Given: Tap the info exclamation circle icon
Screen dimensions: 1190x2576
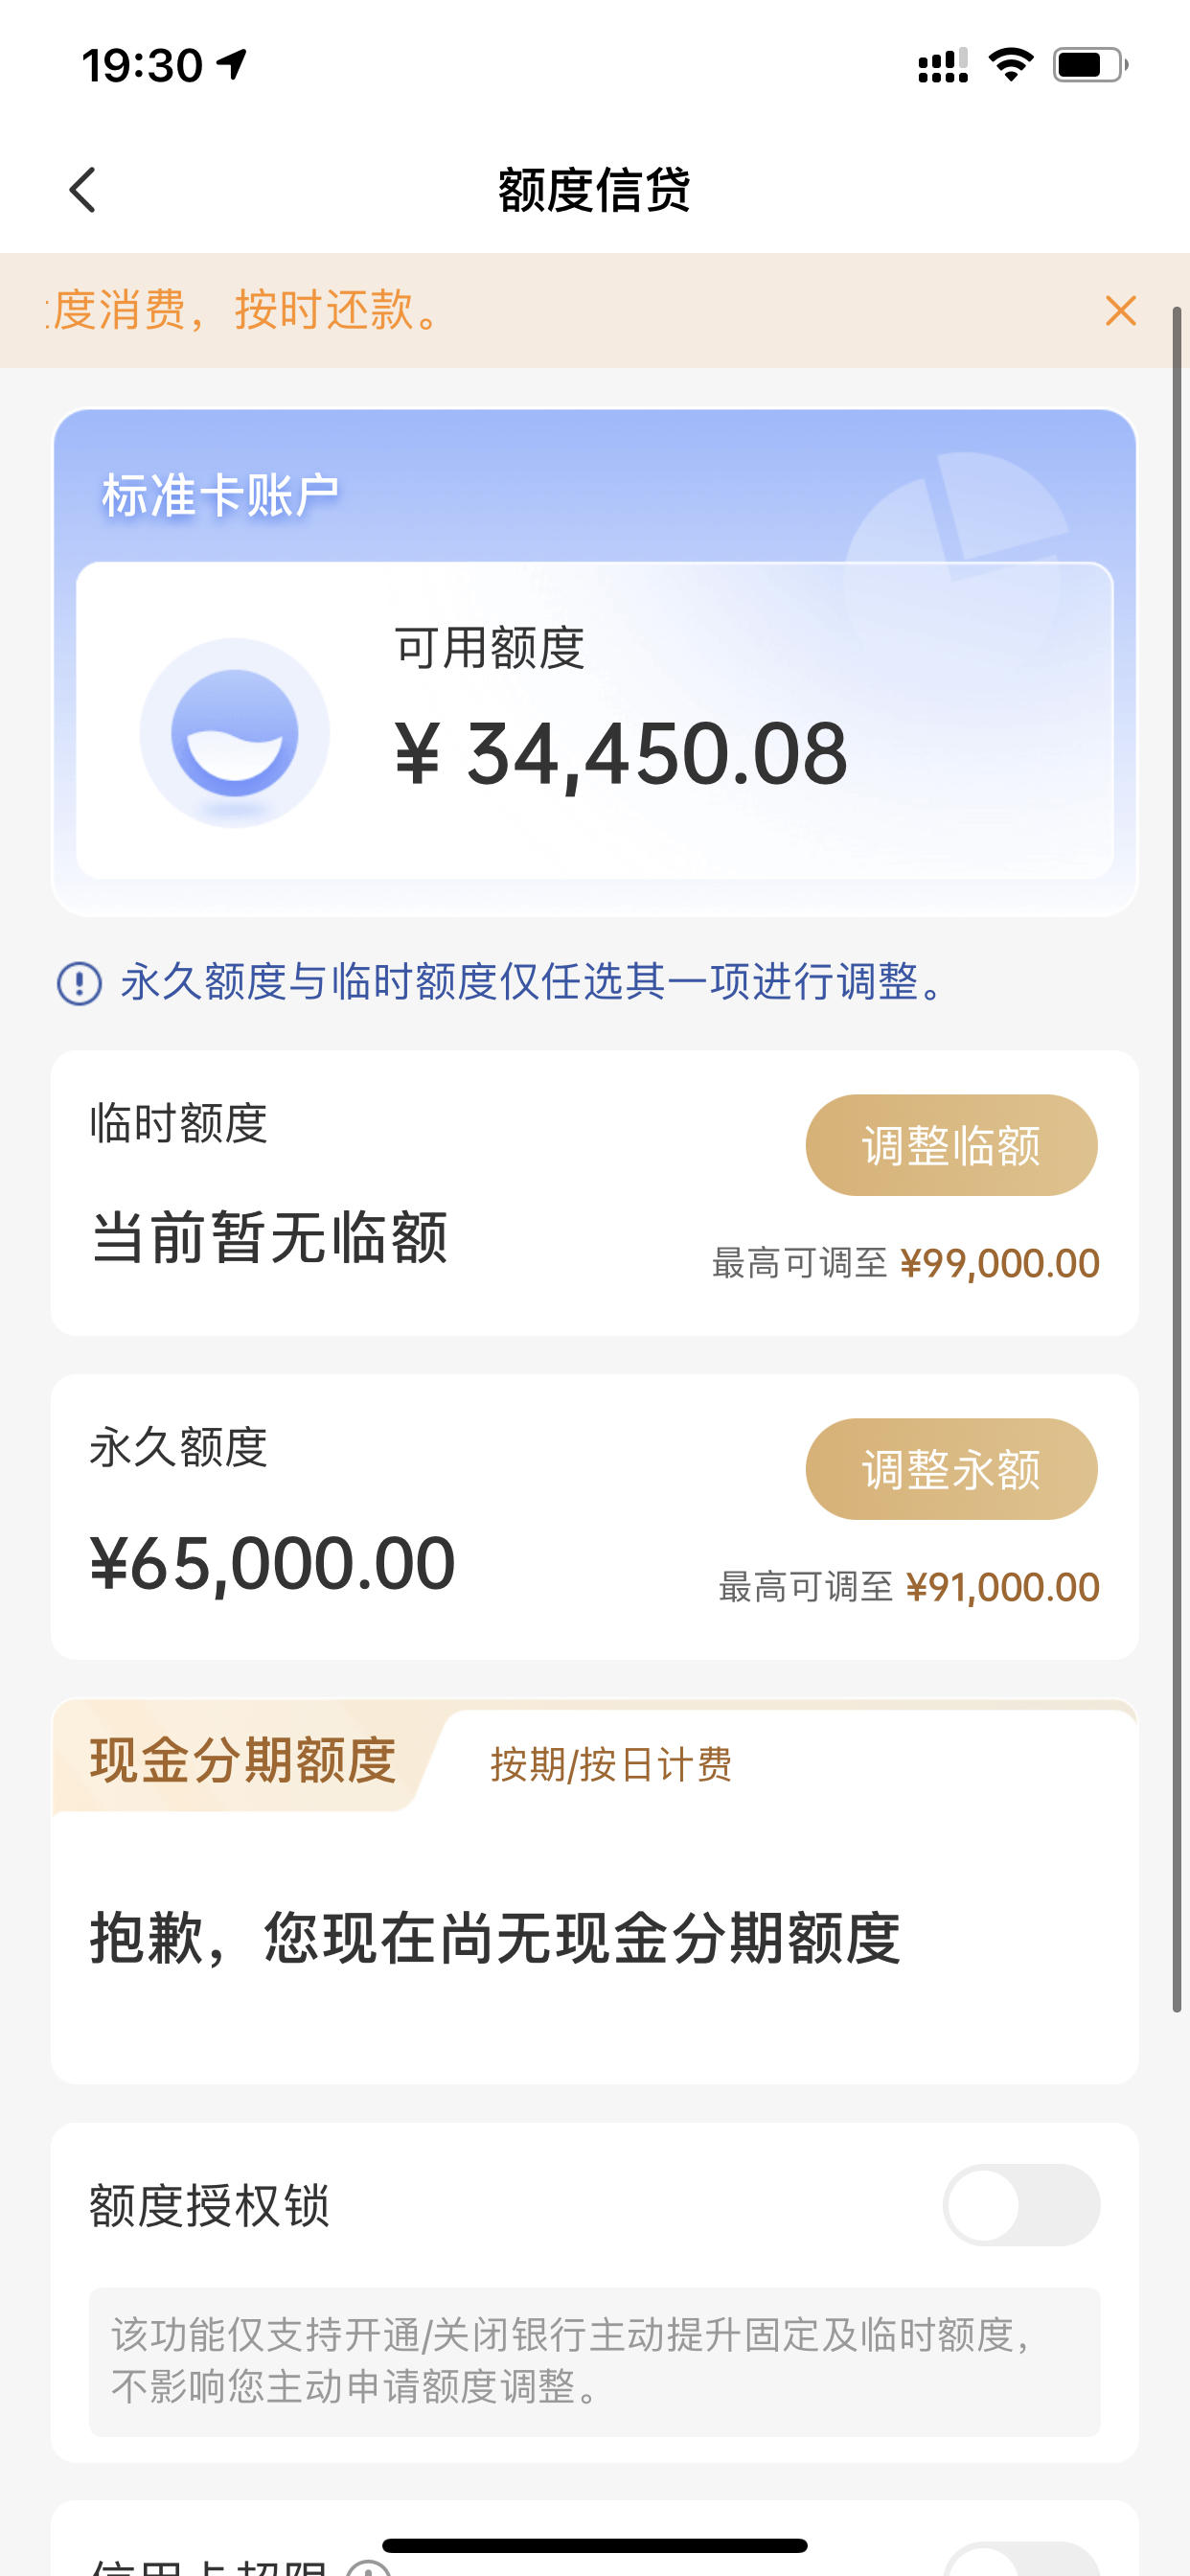Looking at the screenshot, I should click(79, 983).
